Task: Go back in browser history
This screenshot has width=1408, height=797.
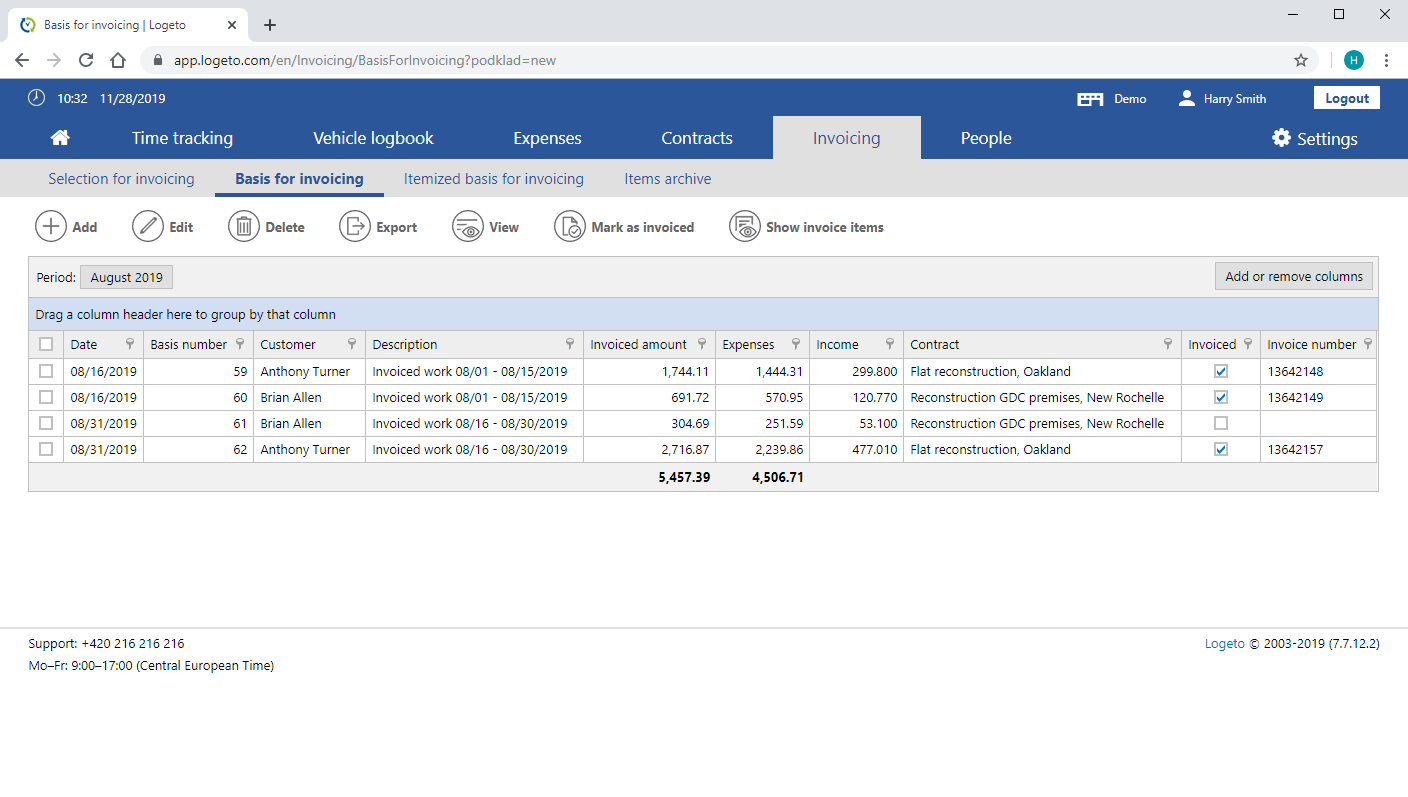Action: pyautogui.click(x=22, y=60)
